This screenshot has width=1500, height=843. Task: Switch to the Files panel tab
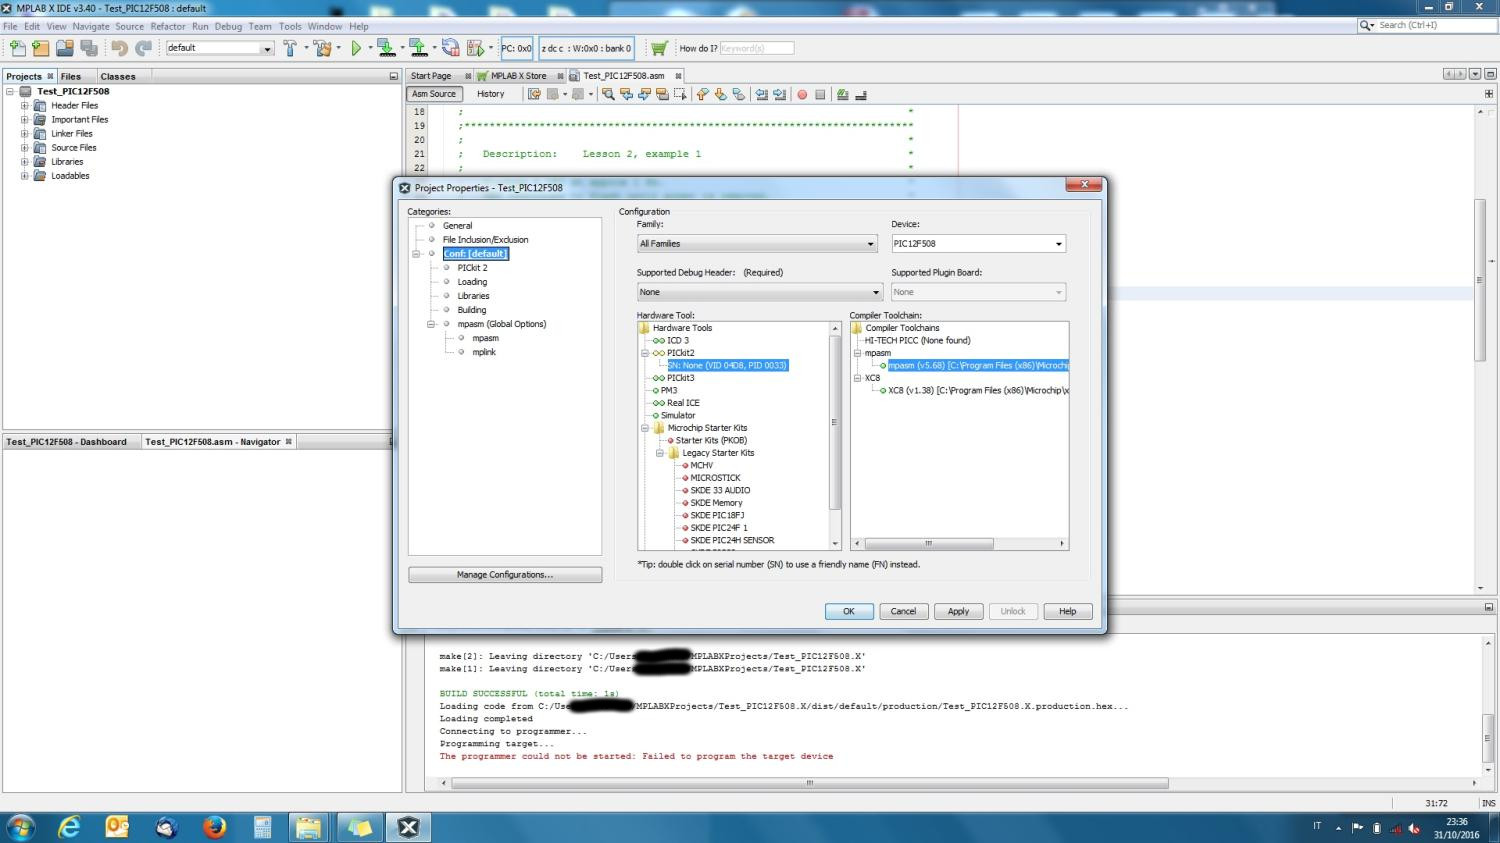click(70, 76)
